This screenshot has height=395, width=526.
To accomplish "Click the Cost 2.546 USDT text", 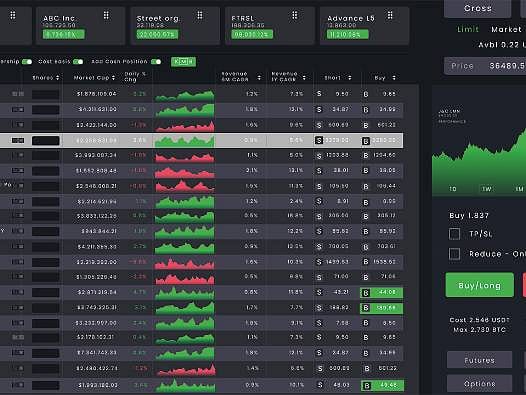I will 479,320.
